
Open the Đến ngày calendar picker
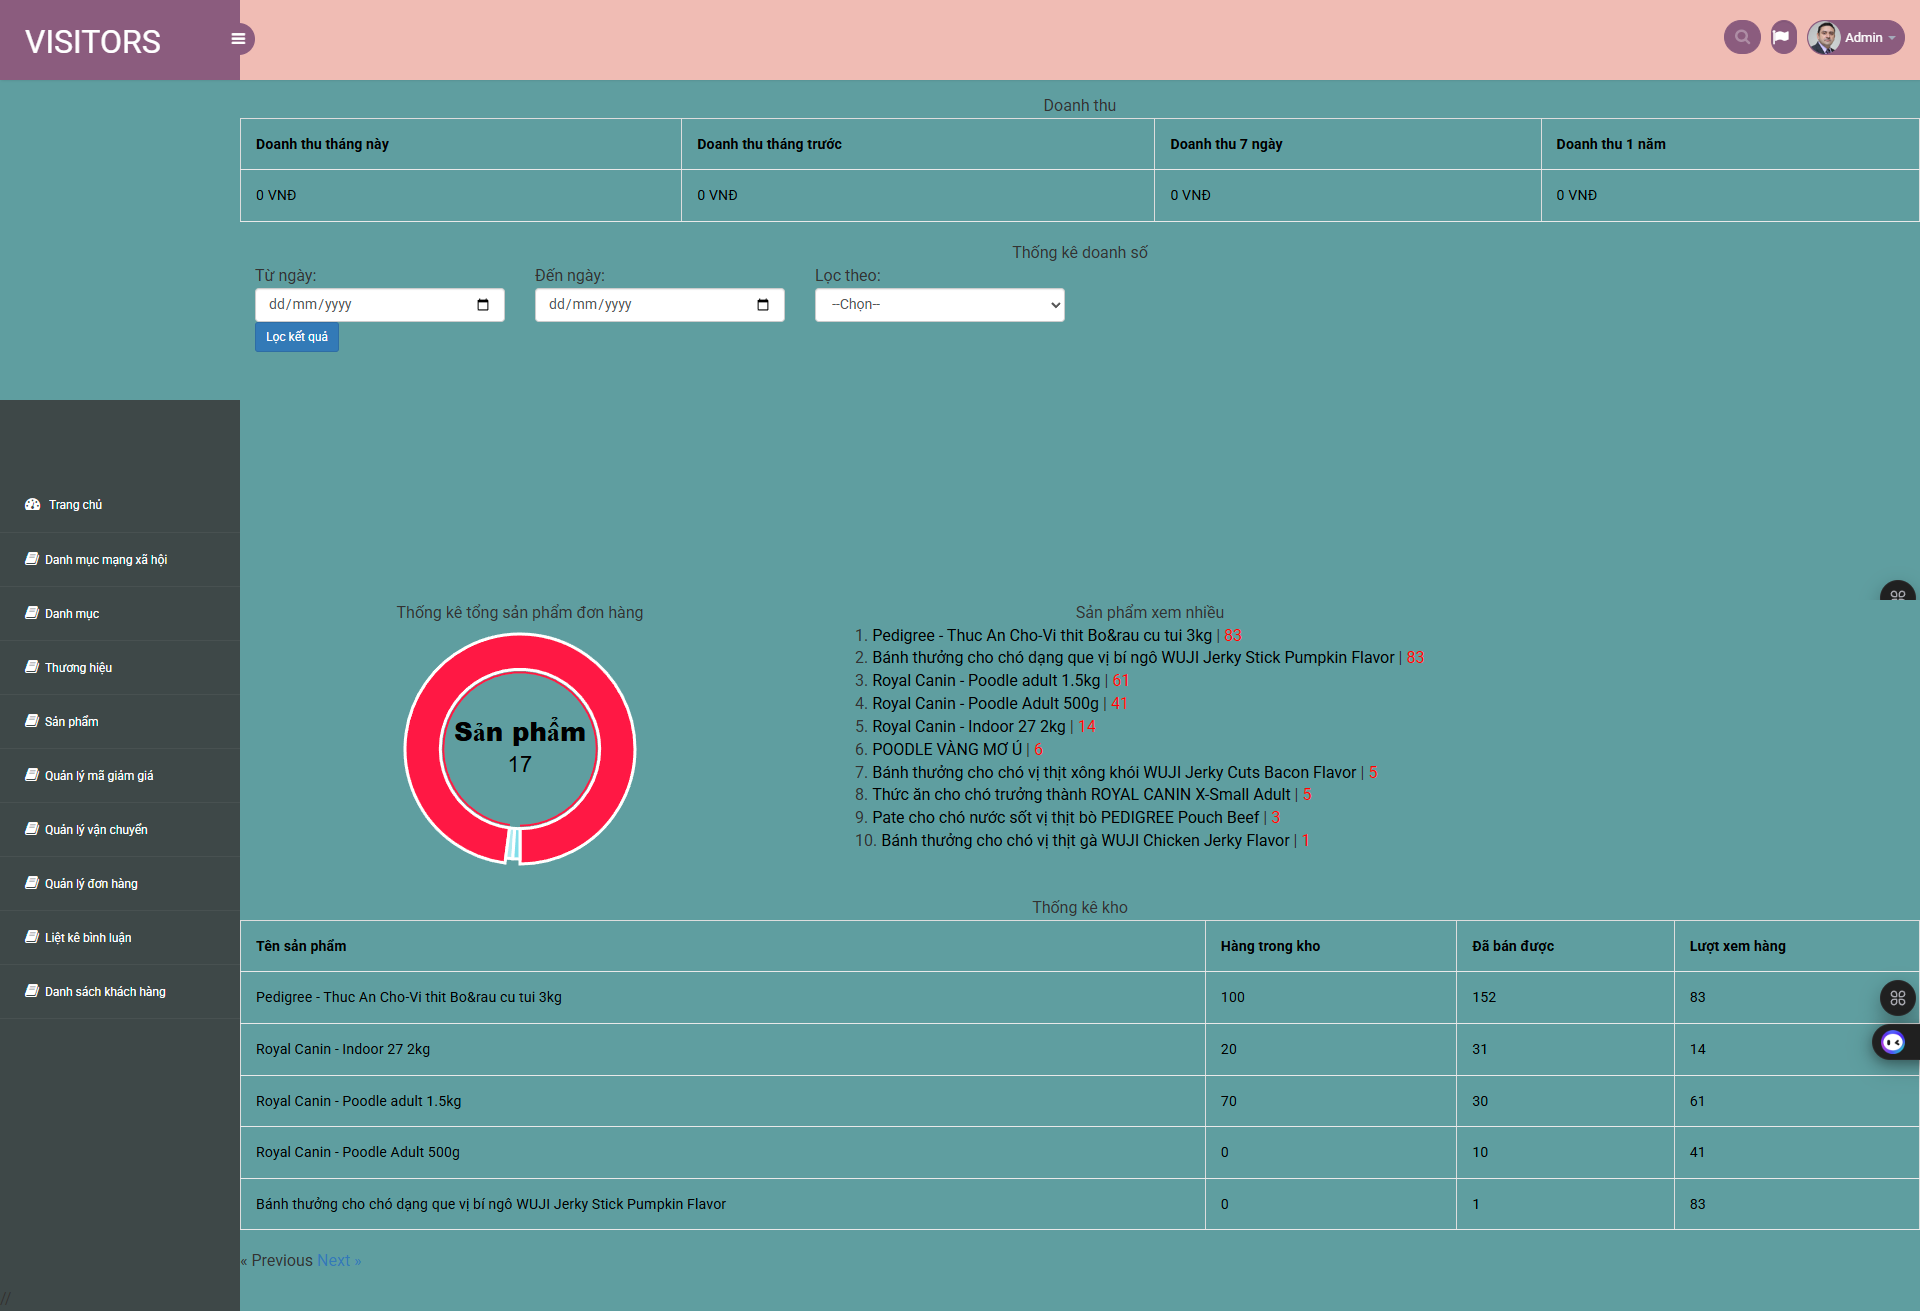click(762, 304)
